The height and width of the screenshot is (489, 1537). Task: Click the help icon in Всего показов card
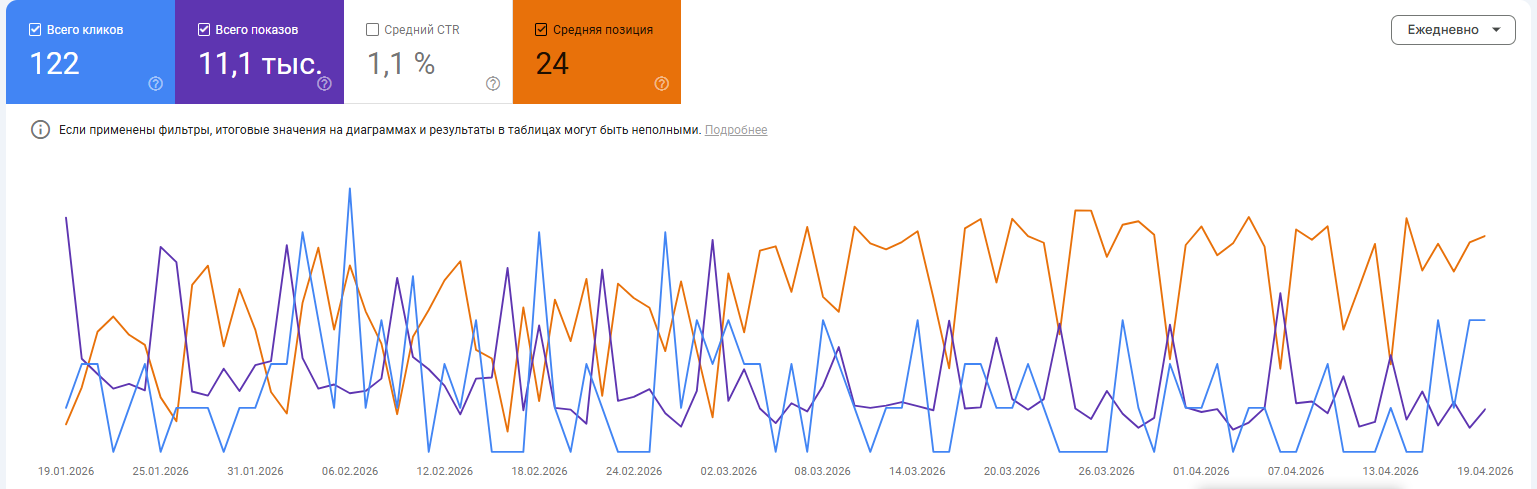(324, 84)
